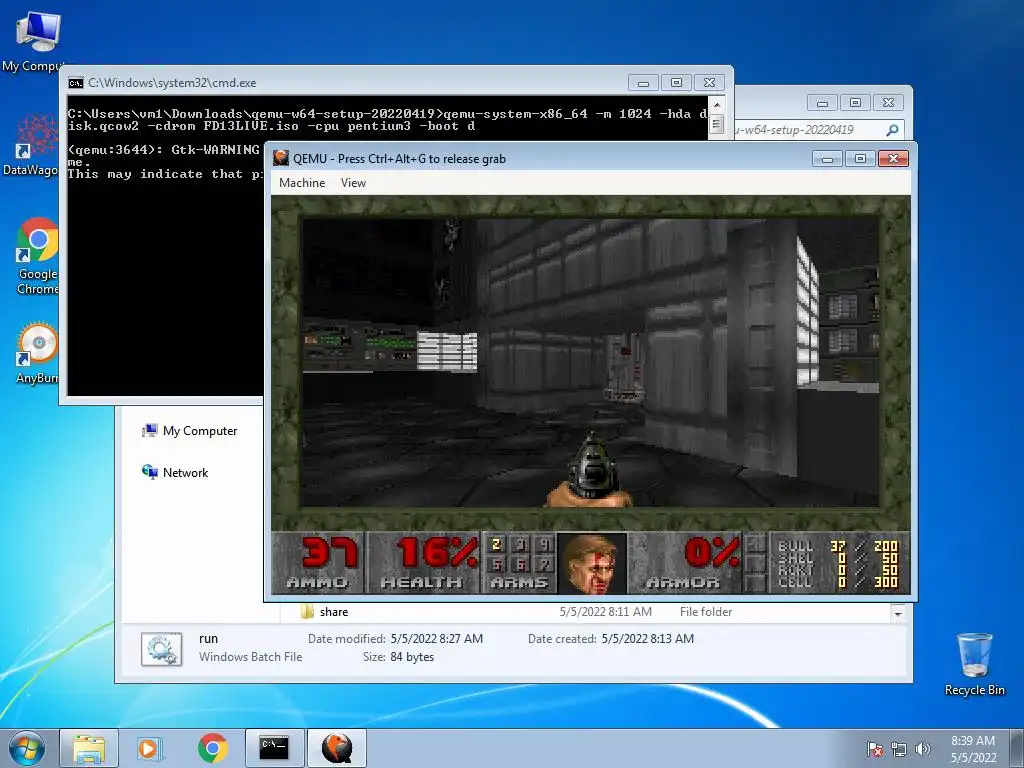Click the cmd window scroll up arrow
The image size is (1024, 768).
716,104
